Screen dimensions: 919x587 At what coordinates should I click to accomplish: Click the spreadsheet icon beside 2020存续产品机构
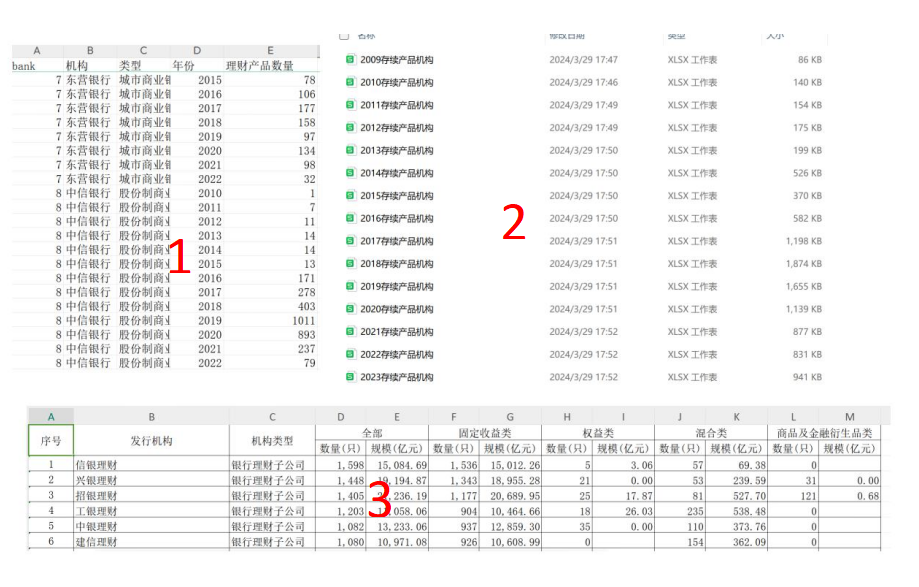click(350, 309)
